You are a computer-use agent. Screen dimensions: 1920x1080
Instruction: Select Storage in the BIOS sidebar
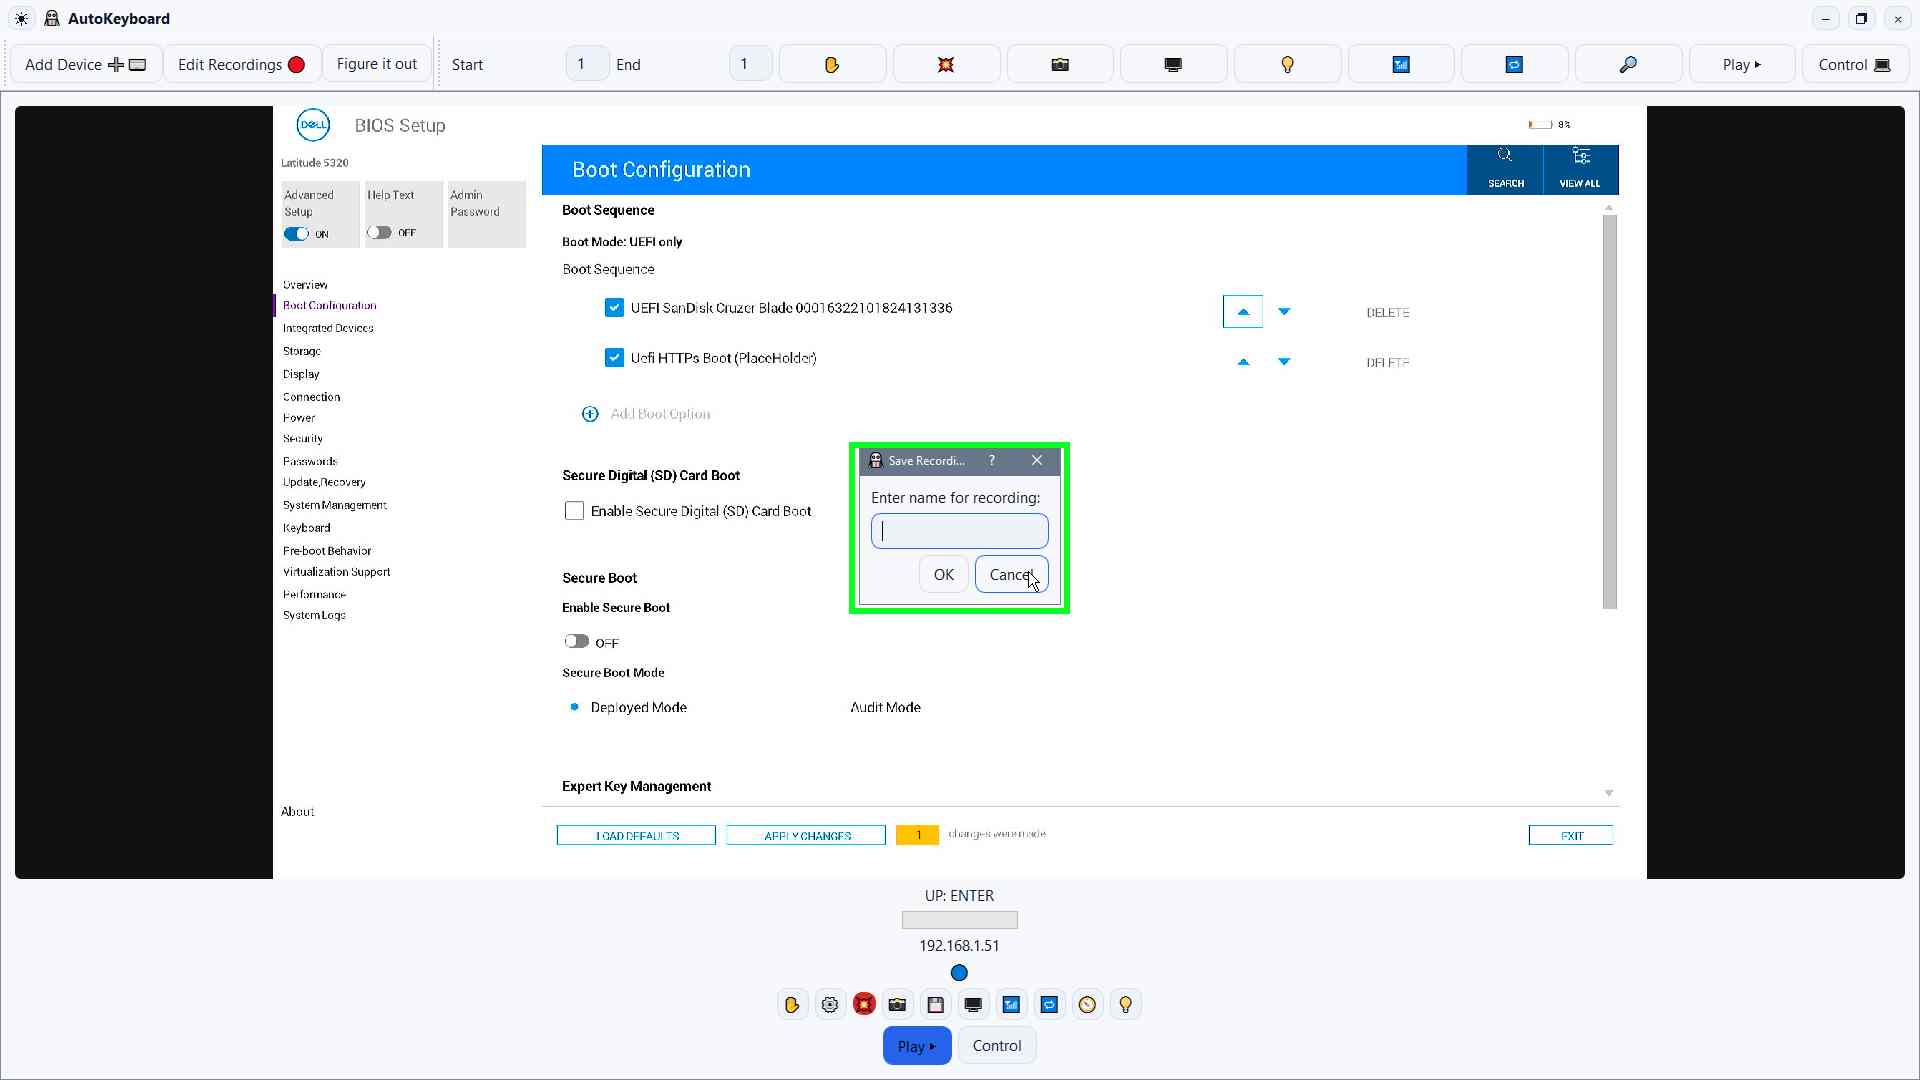click(x=301, y=351)
